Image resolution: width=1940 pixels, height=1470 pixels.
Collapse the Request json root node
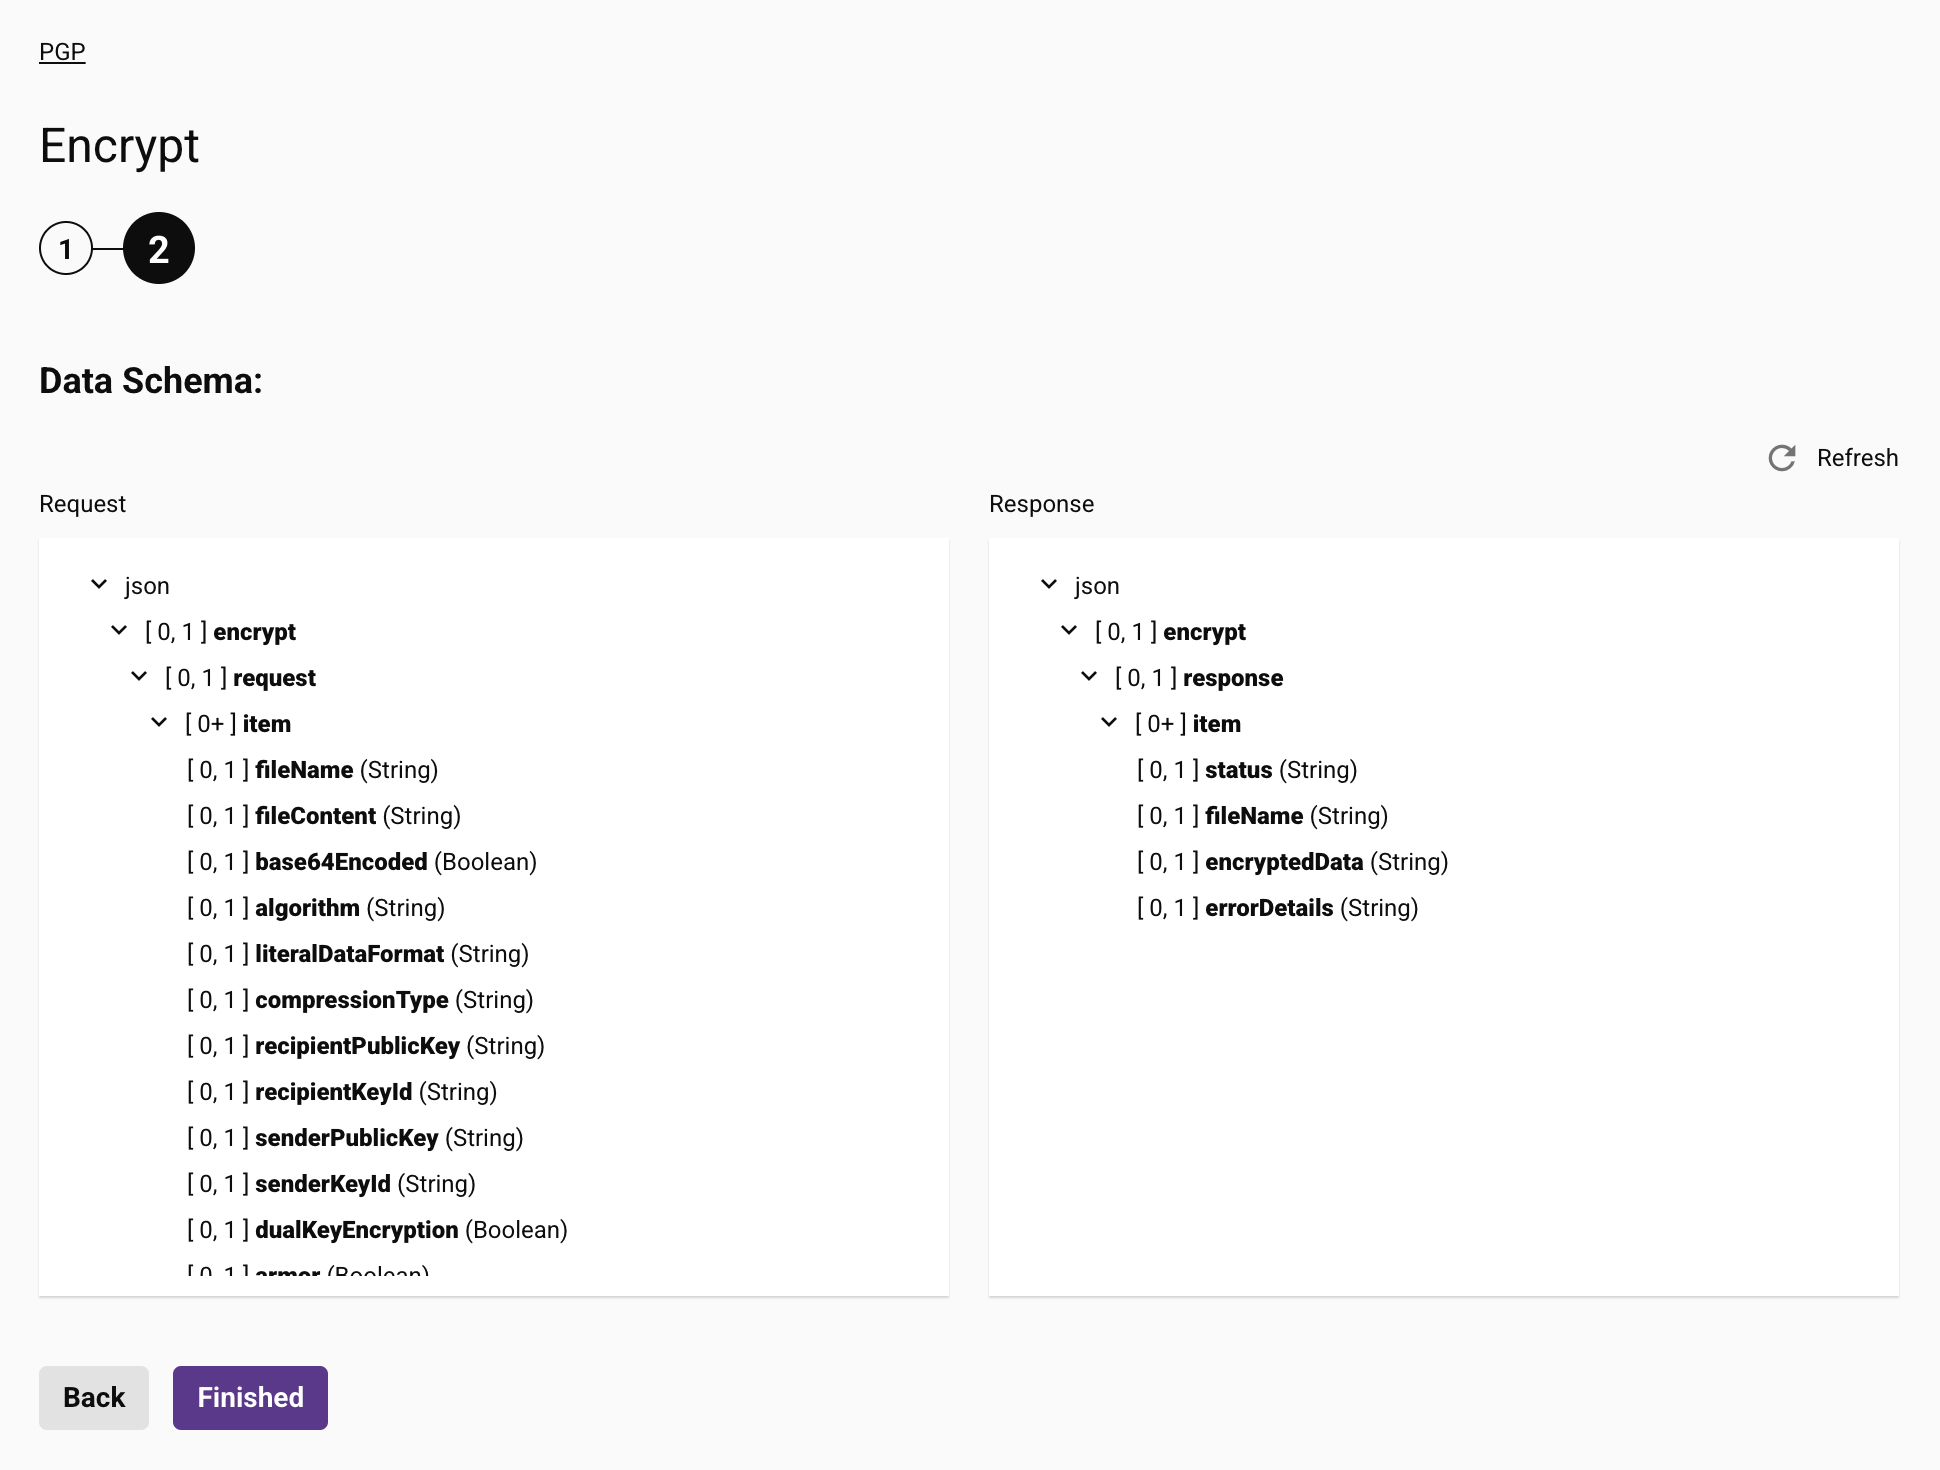pyautogui.click(x=99, y=584)
